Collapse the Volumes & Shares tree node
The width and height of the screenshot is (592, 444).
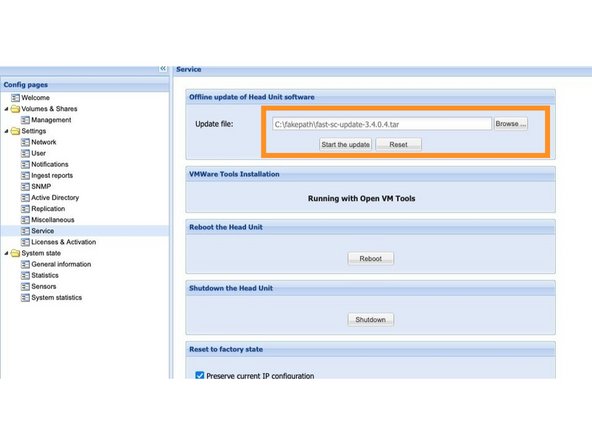6,109
